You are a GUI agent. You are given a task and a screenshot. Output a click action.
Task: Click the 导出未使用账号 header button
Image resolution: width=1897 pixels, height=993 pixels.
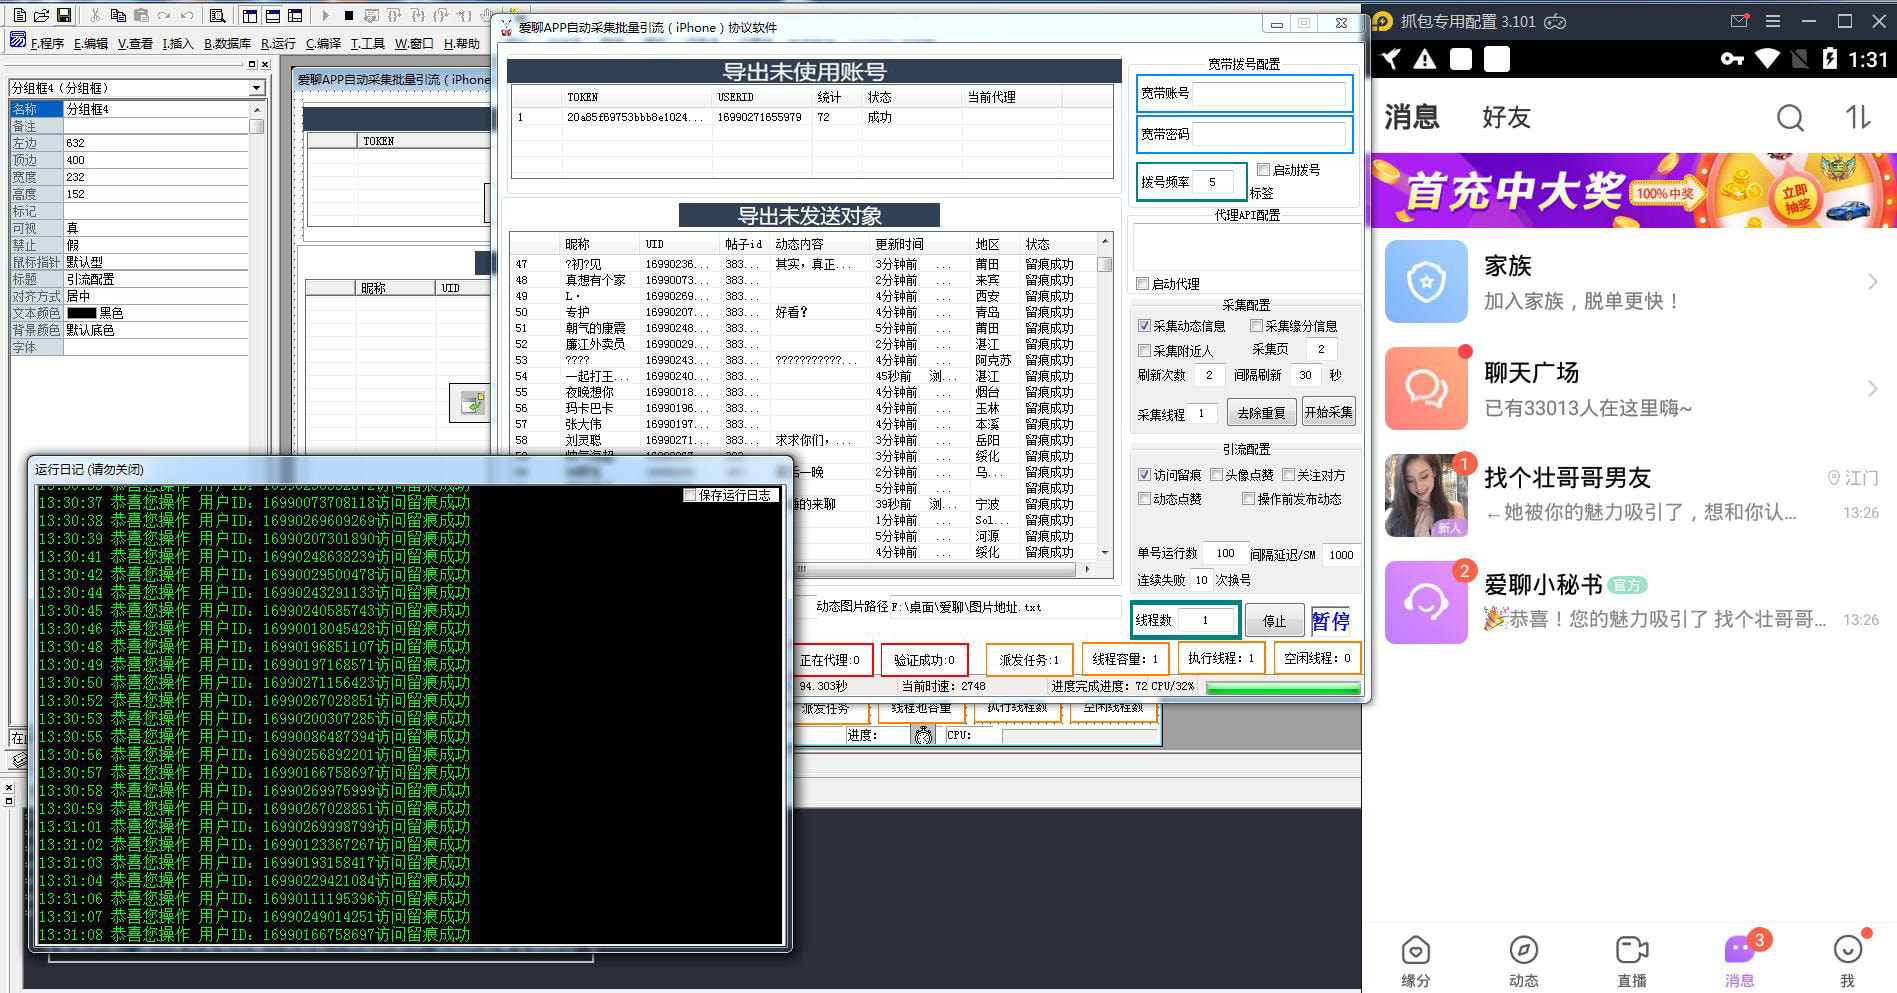coord(813,71)
